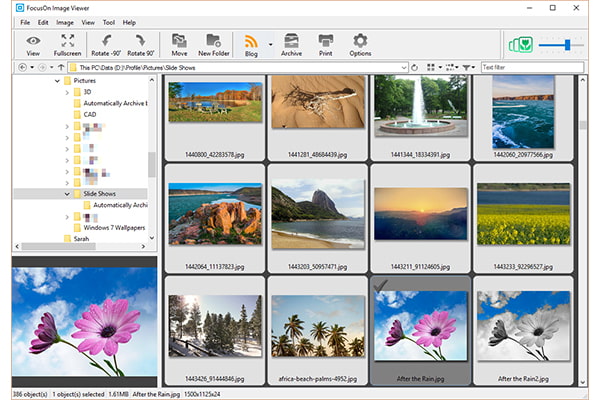Viewport: 600px width, 400px height.
Task: Click the Rotate 90° toolbar icon
Action: click(141, 41)
